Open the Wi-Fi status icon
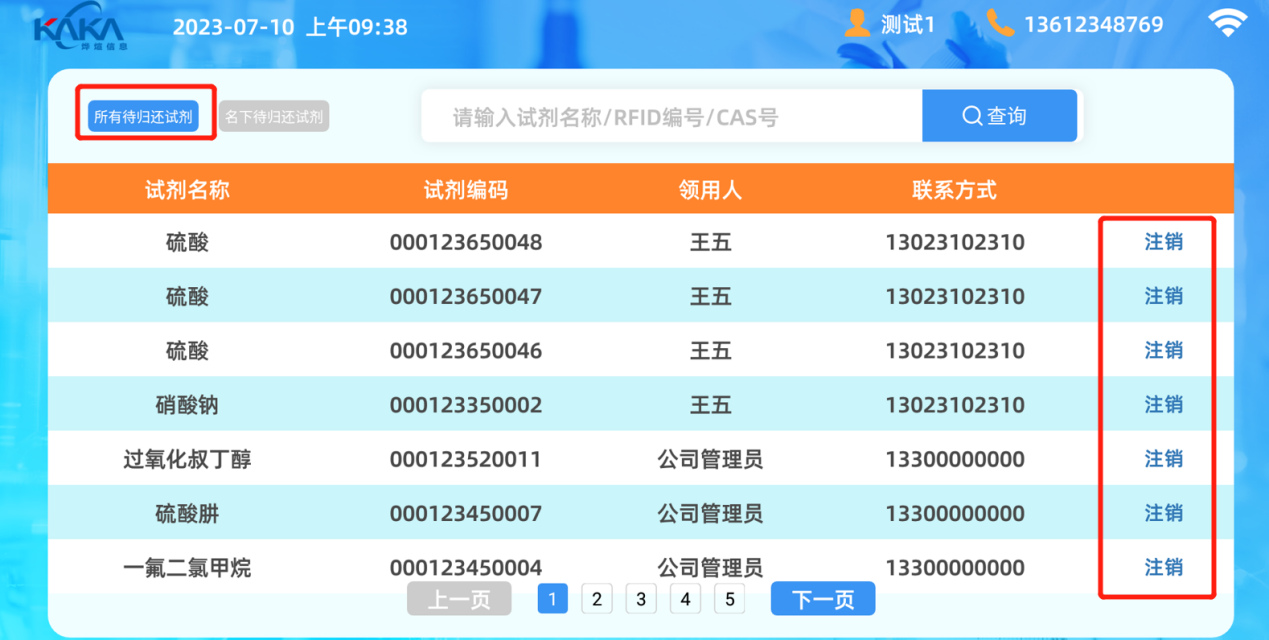The height and width of the screenshot is (640, 1269). point(1228,24)
